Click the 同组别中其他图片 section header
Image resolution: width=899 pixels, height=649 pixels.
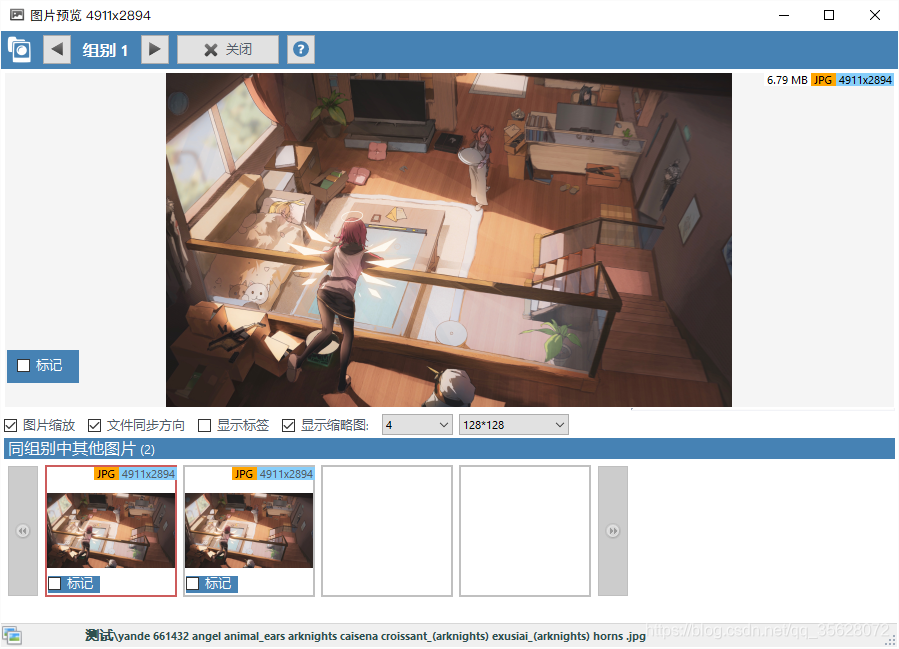[449, 448]
